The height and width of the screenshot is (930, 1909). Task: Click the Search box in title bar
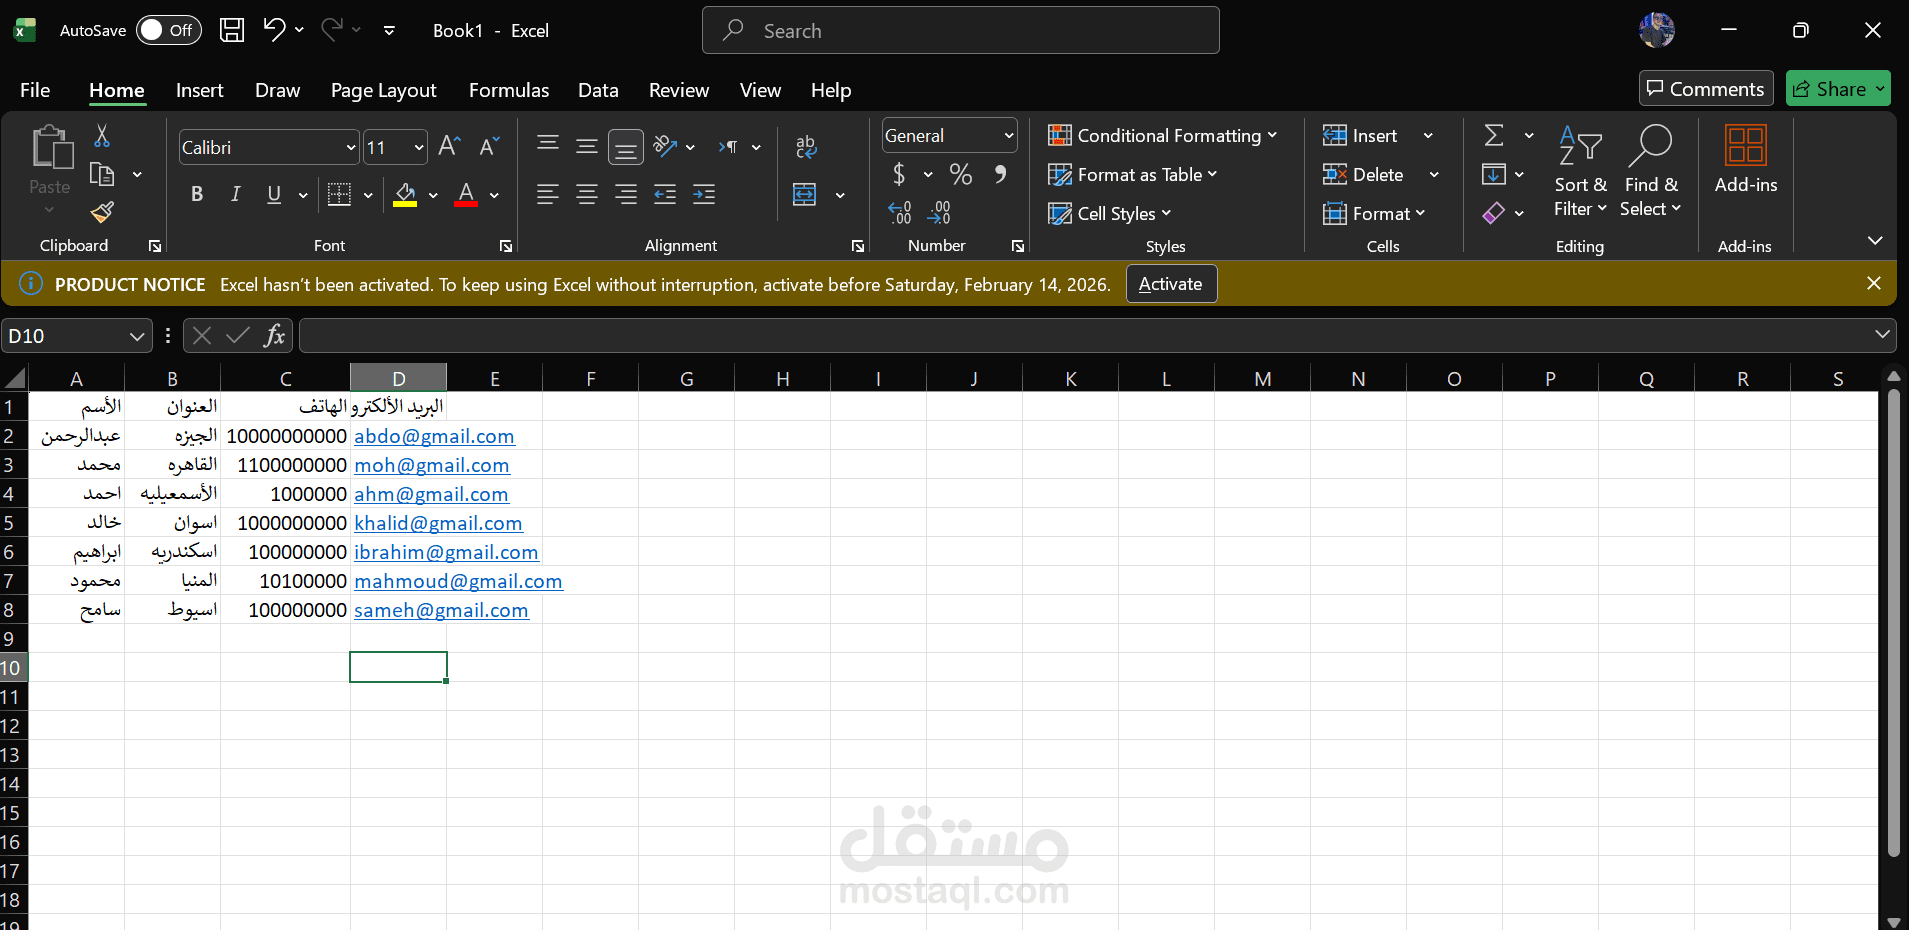pyautogui.click(x=961, y=30)
